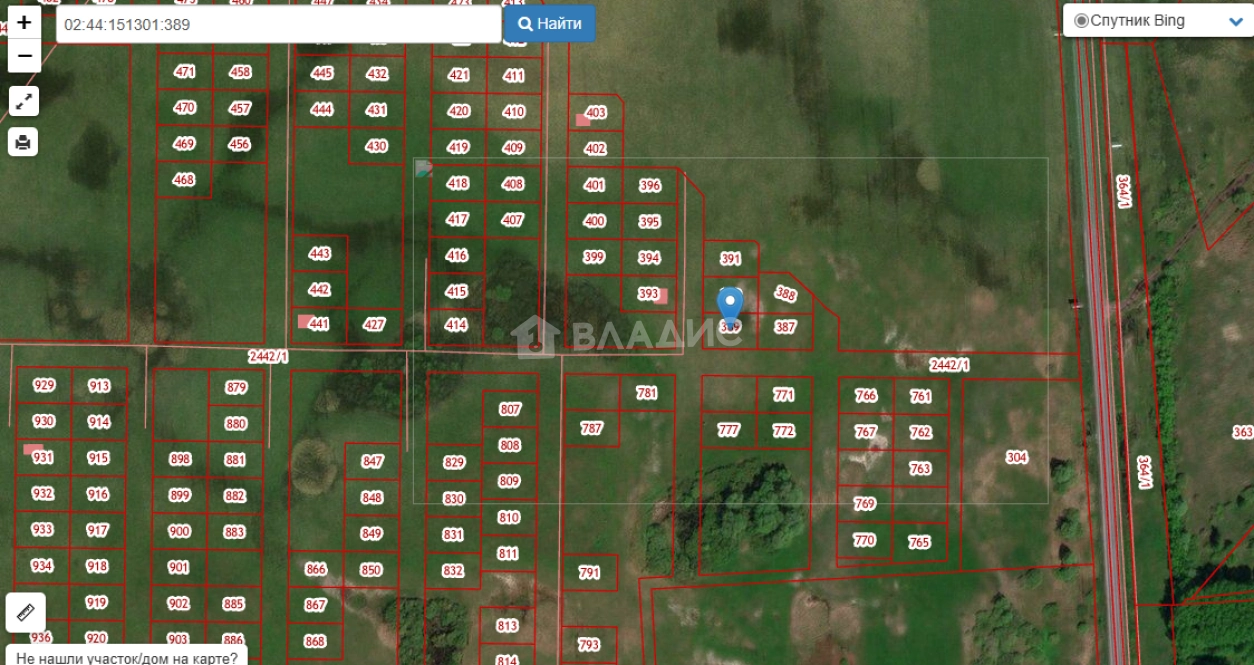This screenshot has width=1254, height=665.
Task: Select parcel 468 on the map
Action: [x=184, y=180]
